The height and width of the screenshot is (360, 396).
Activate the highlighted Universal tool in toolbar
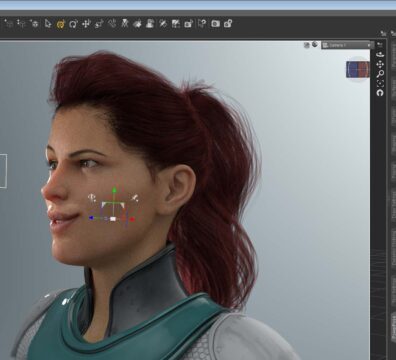click(x=61, y=24)
